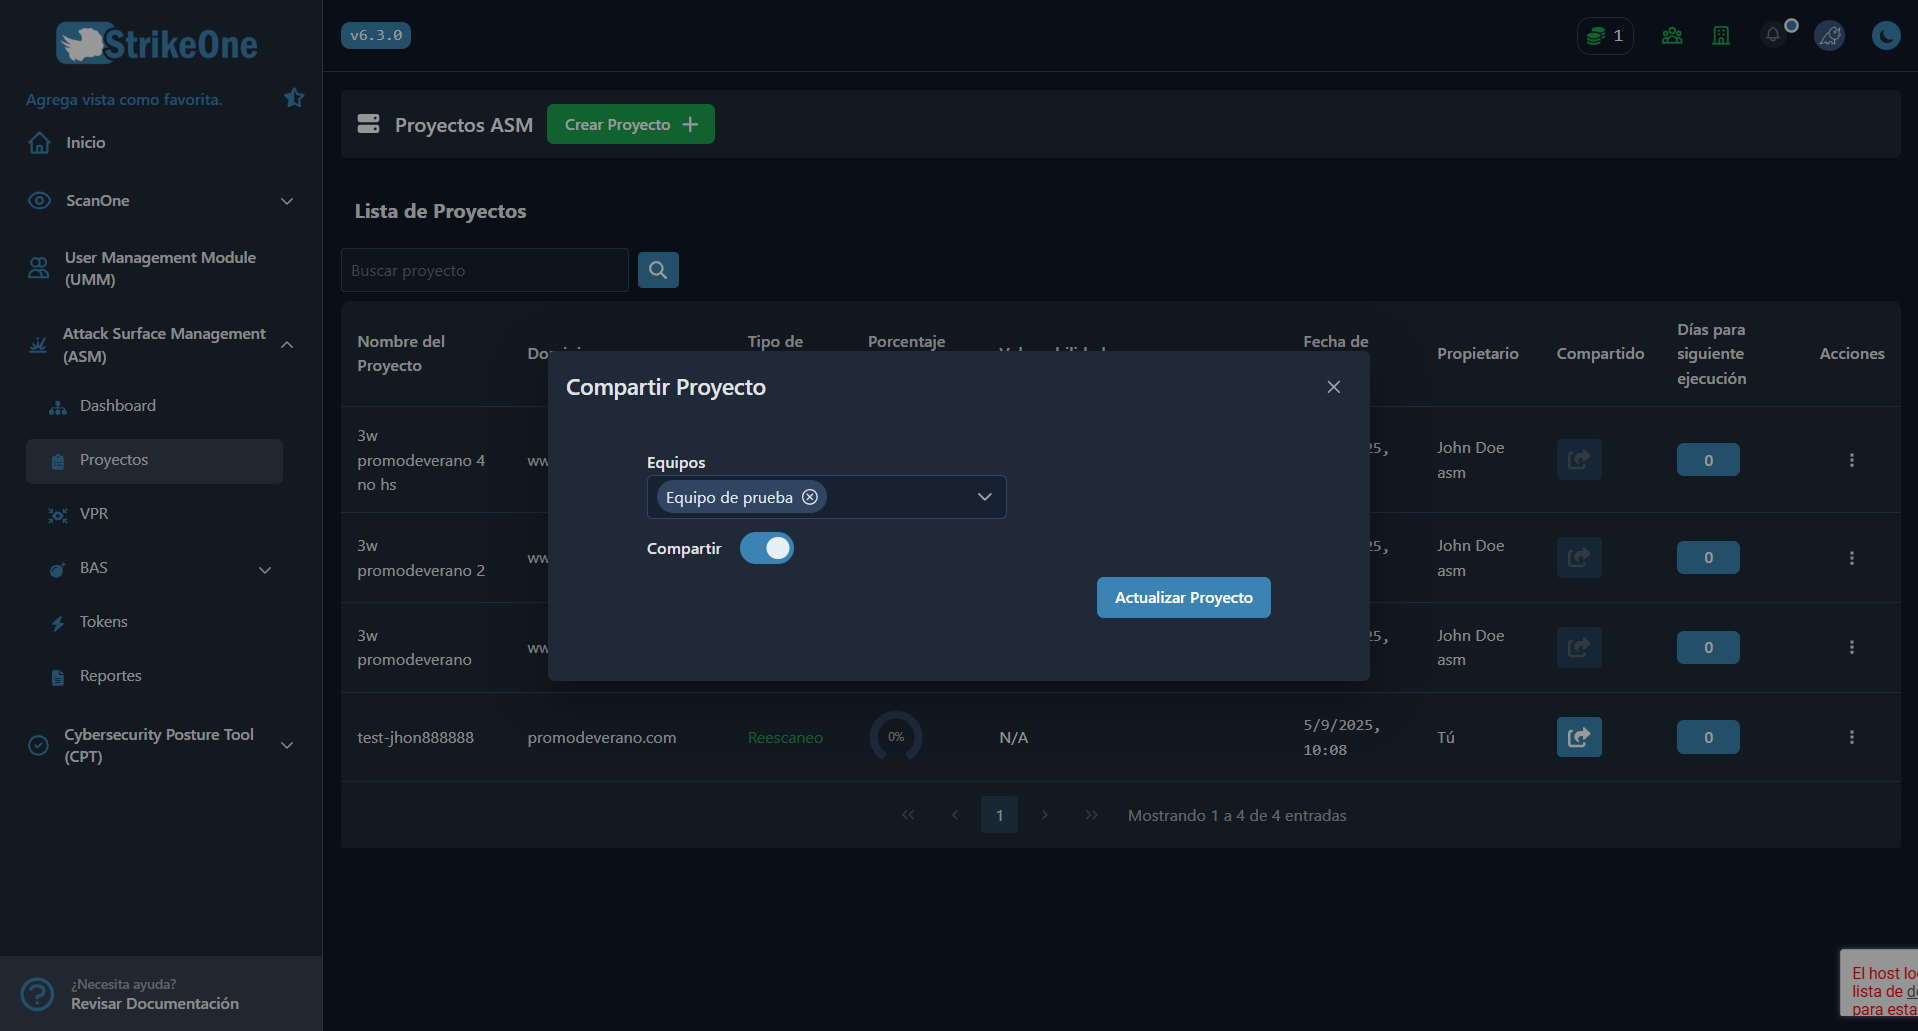This screenshot has width=1918, height=1031.
Task: Open ASM Dashboard
Action: tap(117, 406)
